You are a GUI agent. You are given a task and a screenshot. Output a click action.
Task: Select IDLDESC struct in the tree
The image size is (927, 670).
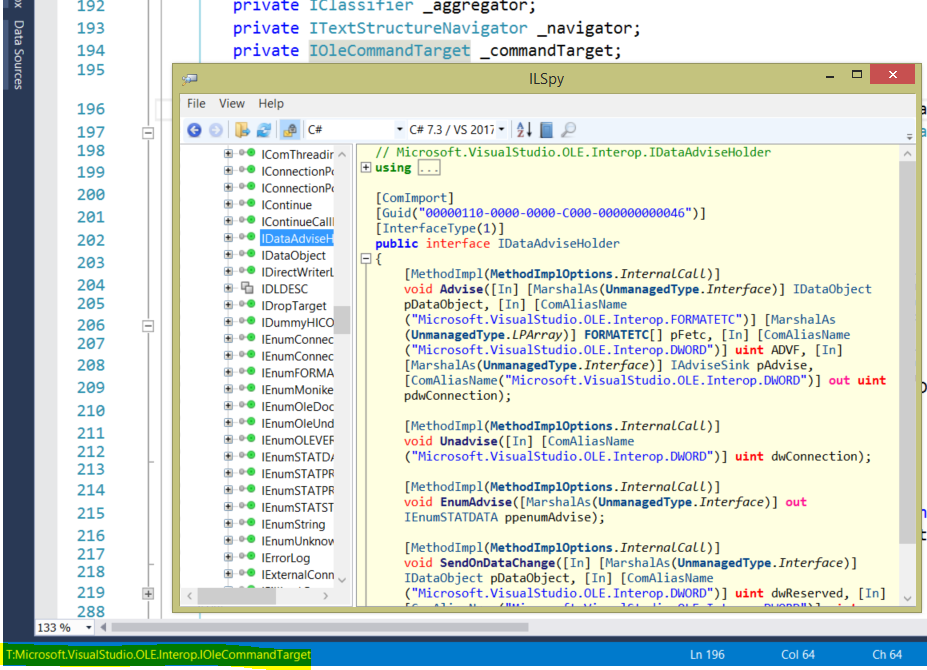pos(284,289)
